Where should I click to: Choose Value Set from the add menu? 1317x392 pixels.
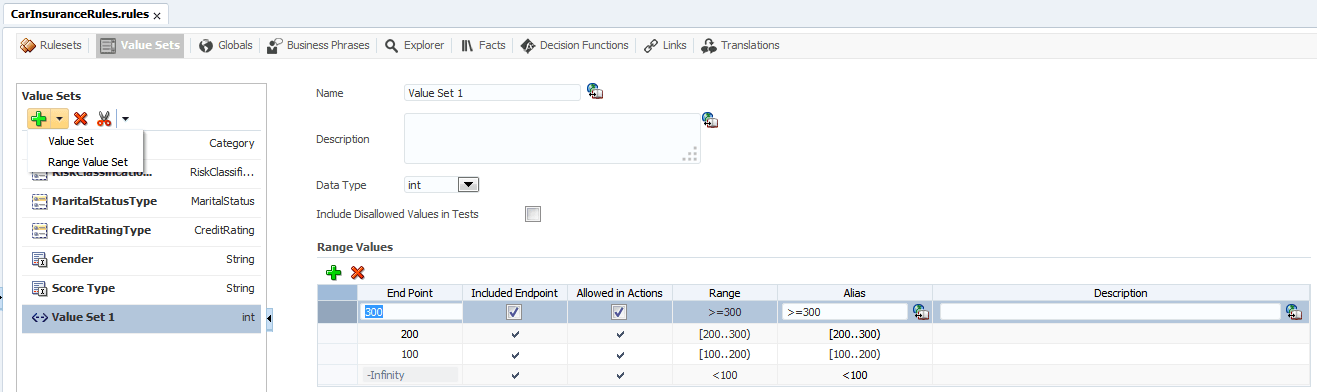(x=71, y=141)
